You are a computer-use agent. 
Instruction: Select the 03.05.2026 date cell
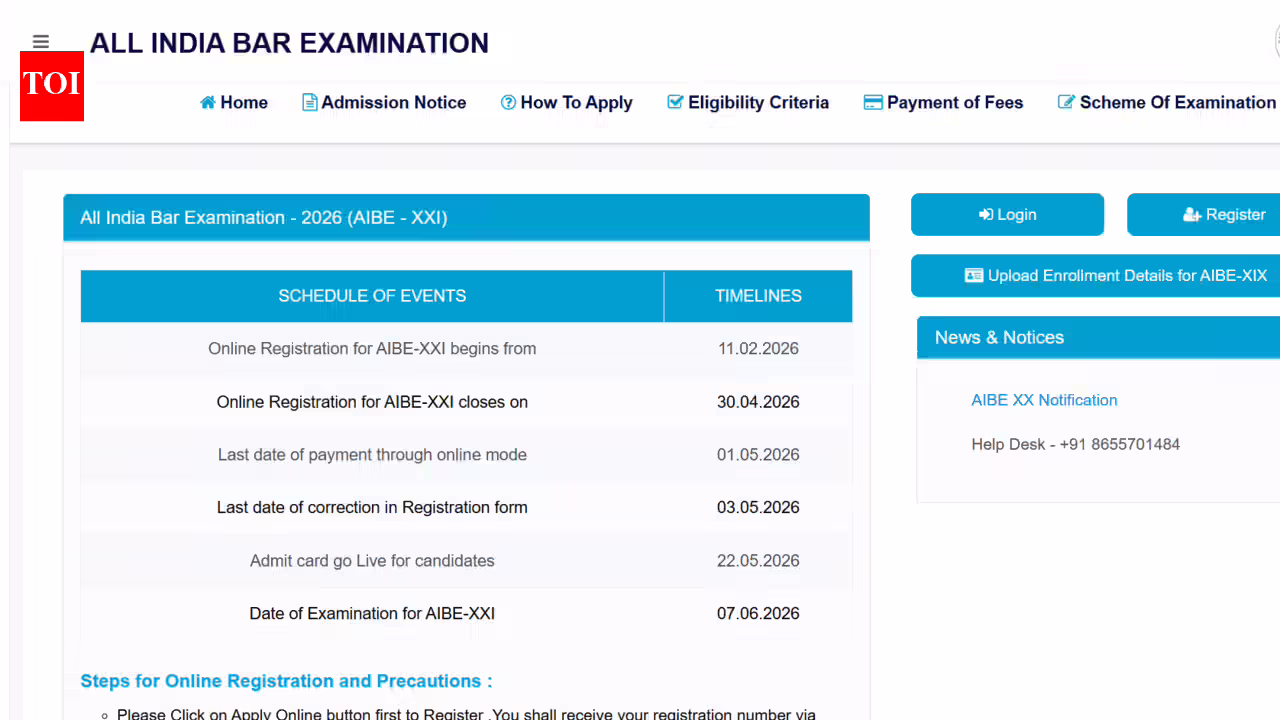click(x=758, y=508)
